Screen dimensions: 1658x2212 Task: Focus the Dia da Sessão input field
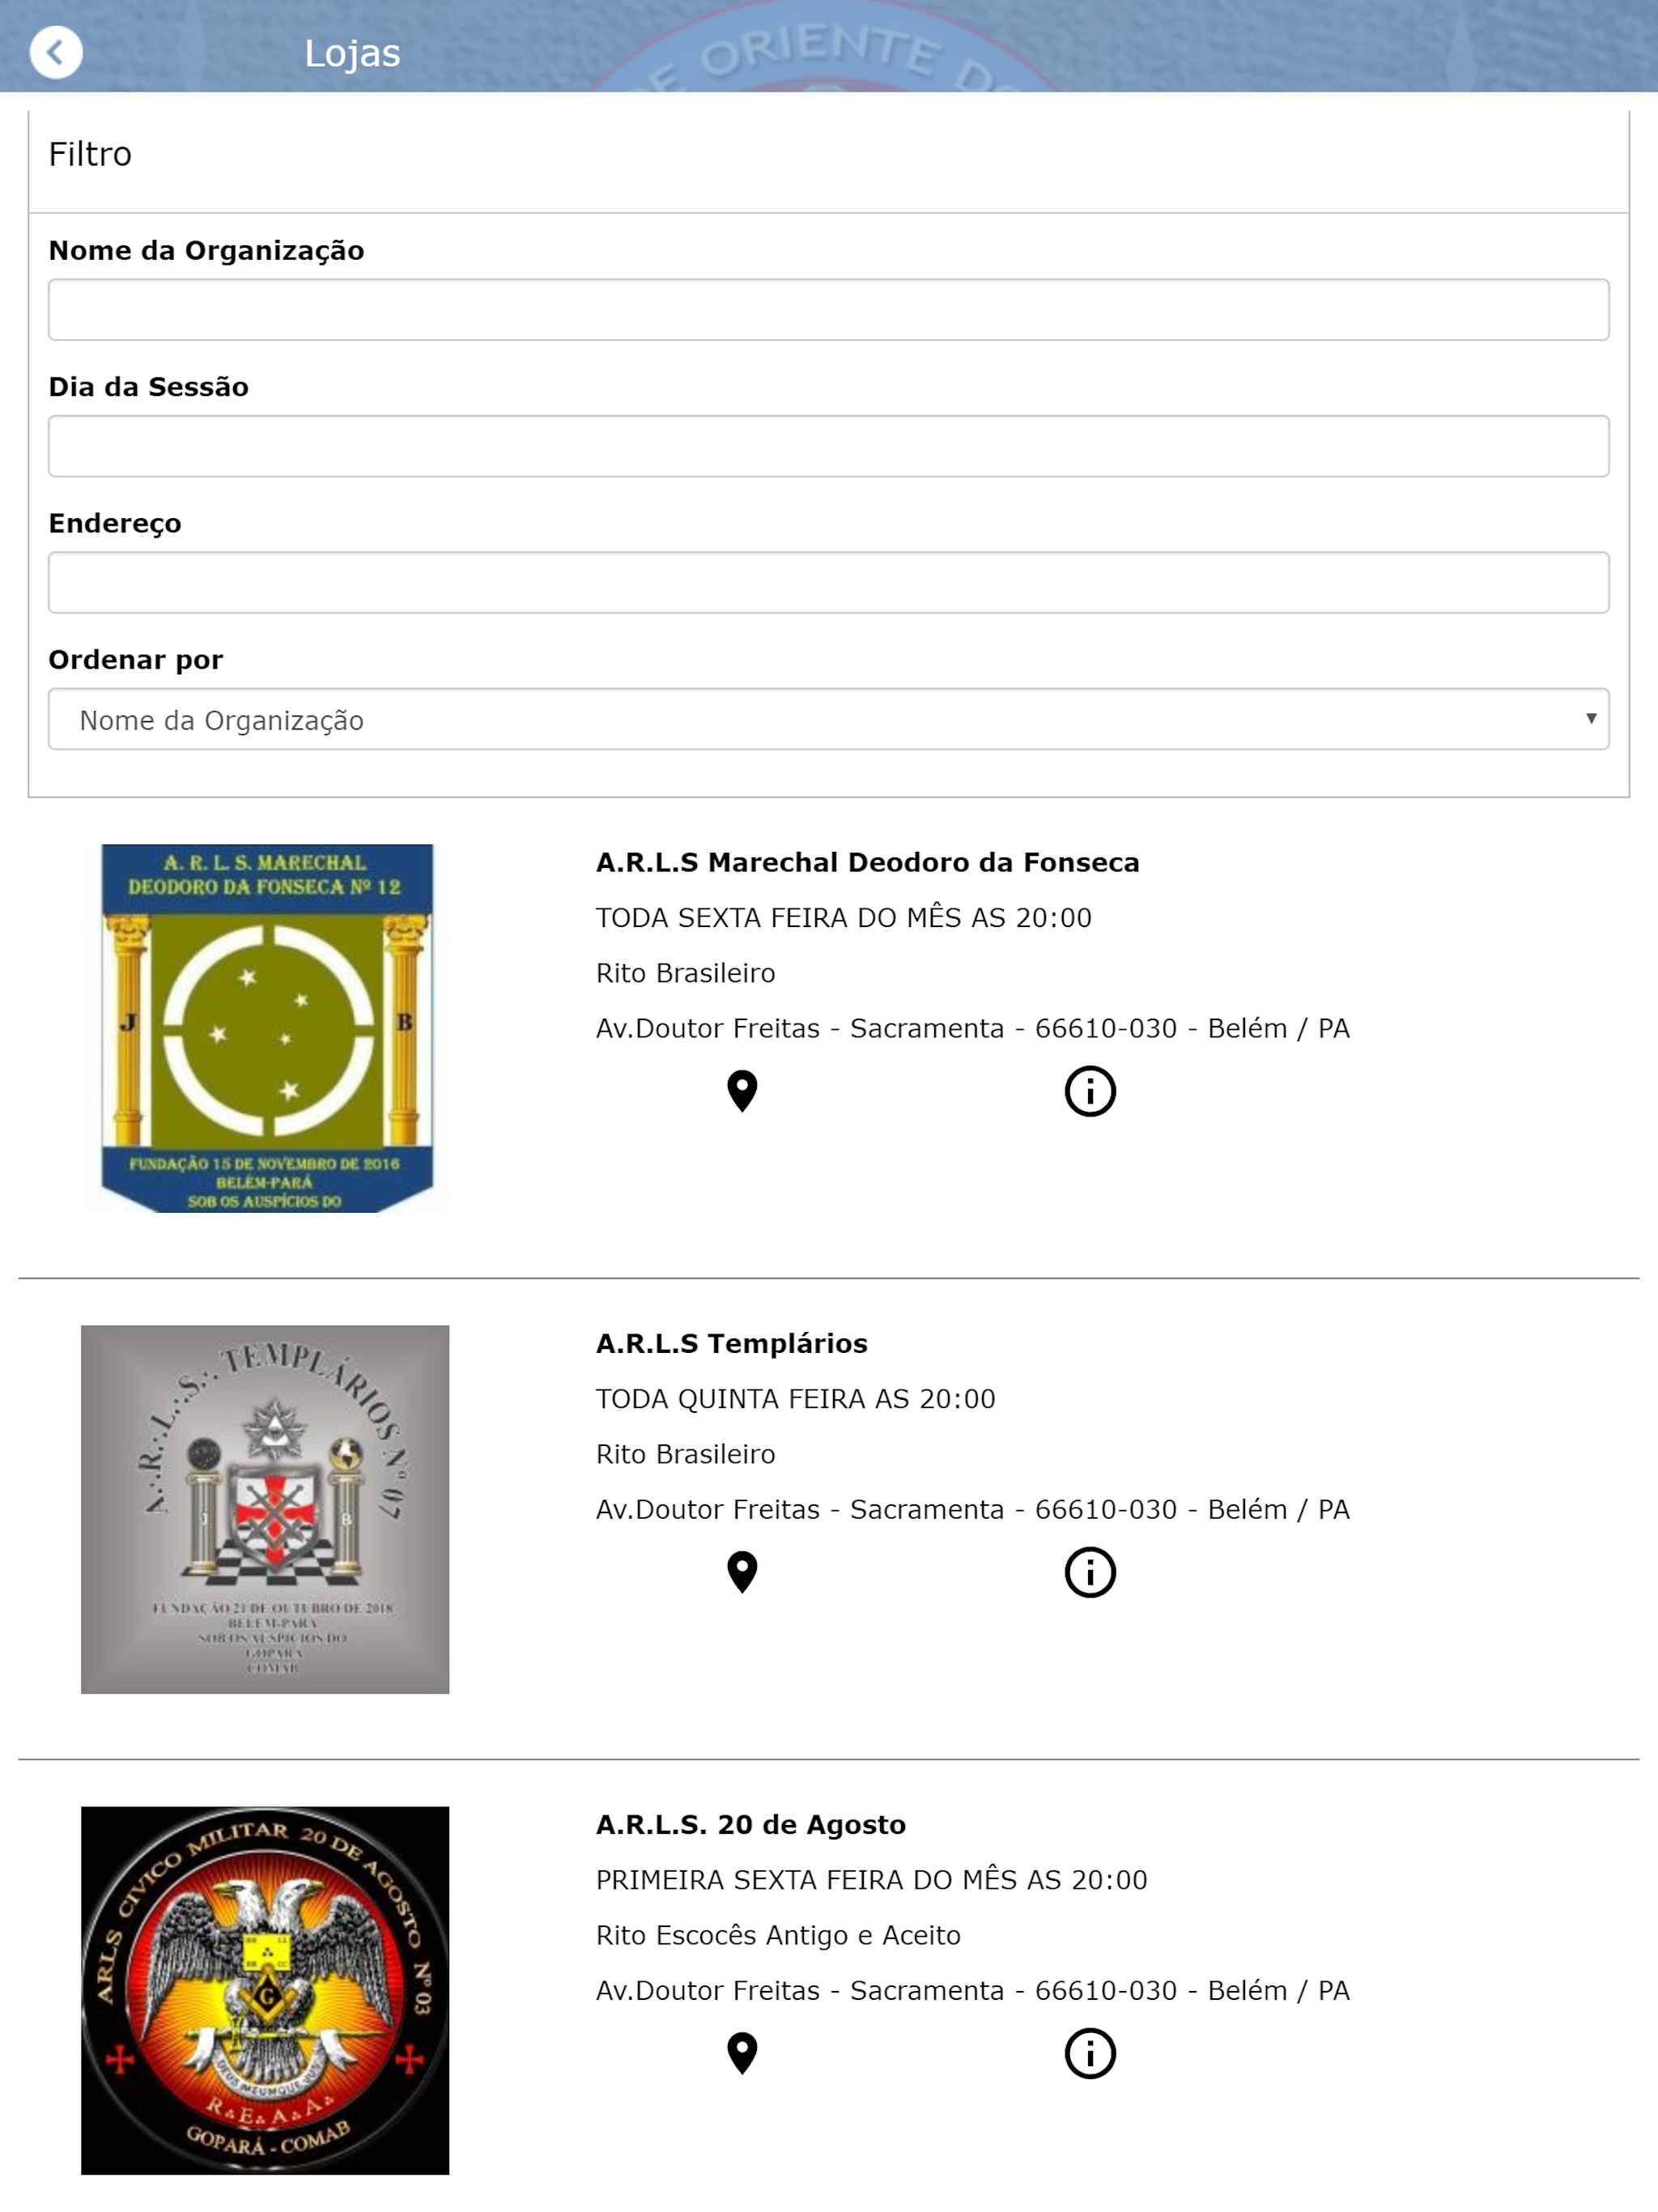click(x=828, y=446)
